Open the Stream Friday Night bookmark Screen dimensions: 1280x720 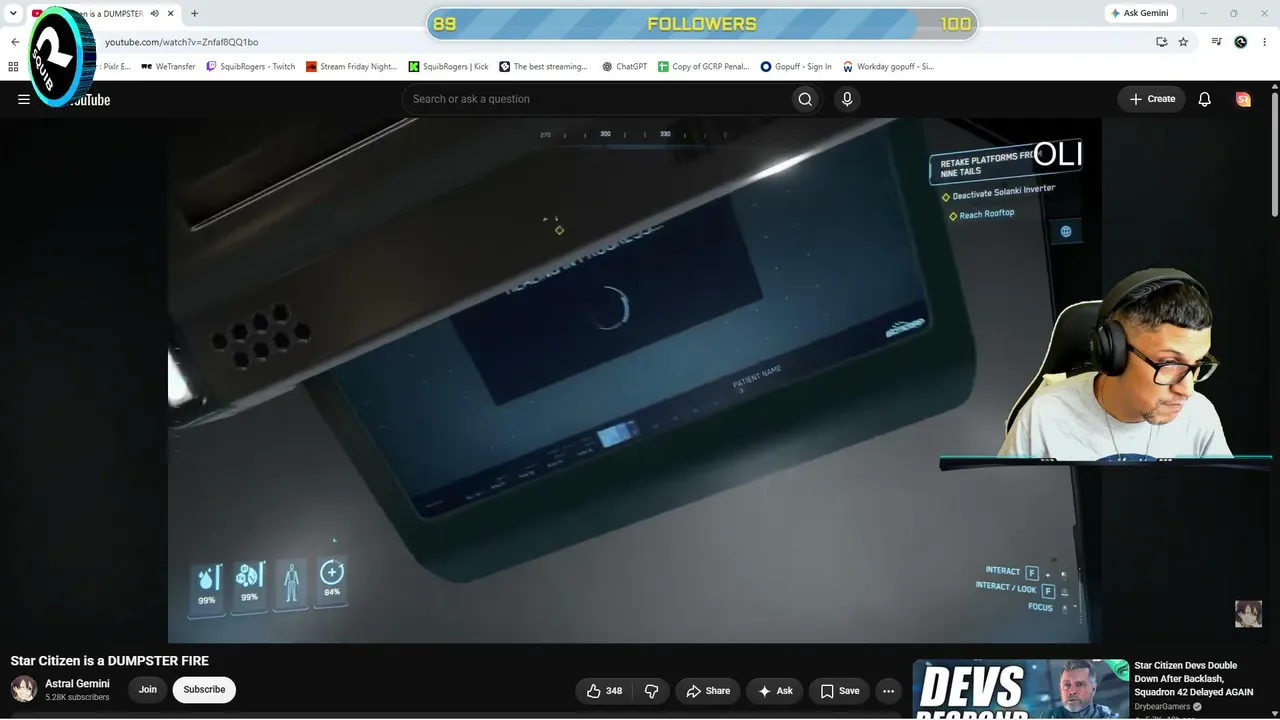tap(351, 67)
